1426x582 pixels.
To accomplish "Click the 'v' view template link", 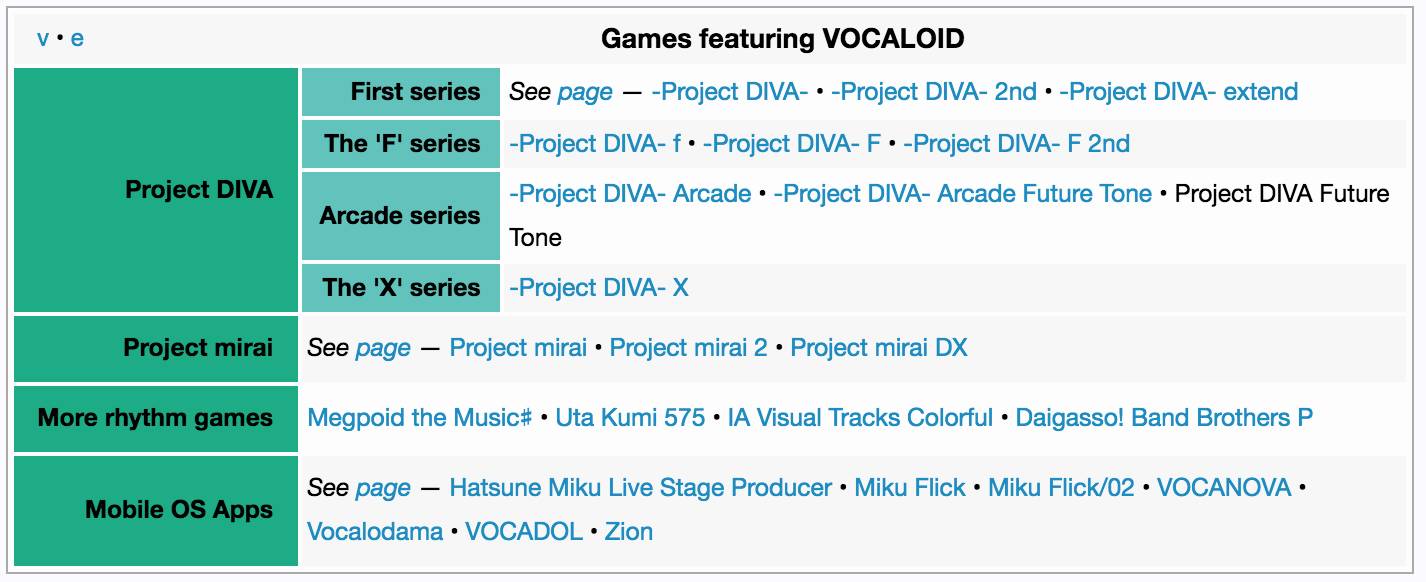I will (x=43, y=39).
